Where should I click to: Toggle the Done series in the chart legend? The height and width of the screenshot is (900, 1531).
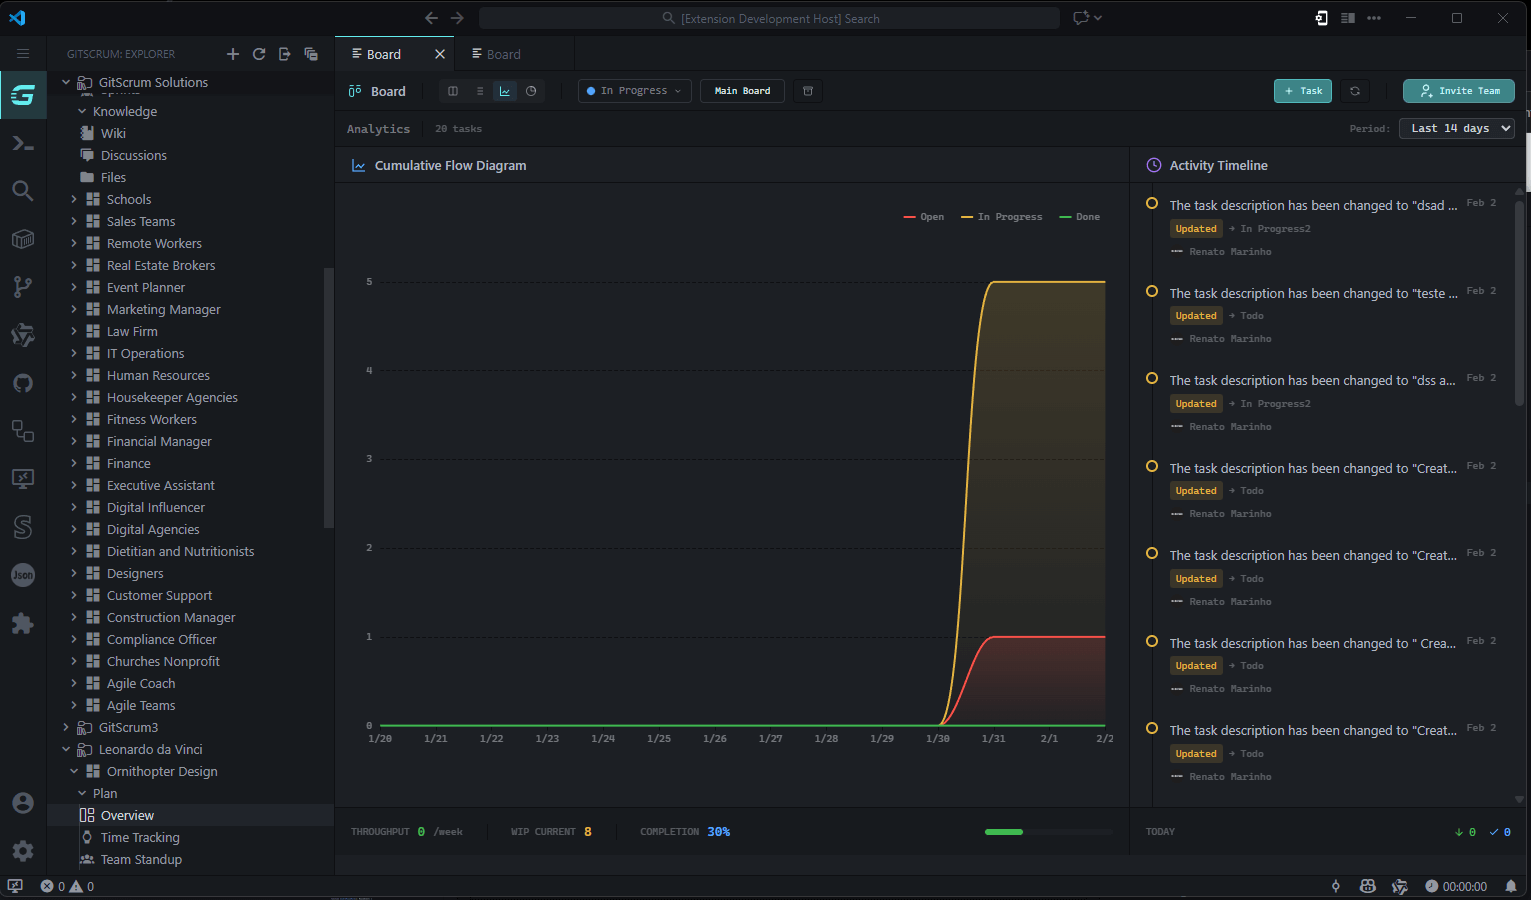1079,216
